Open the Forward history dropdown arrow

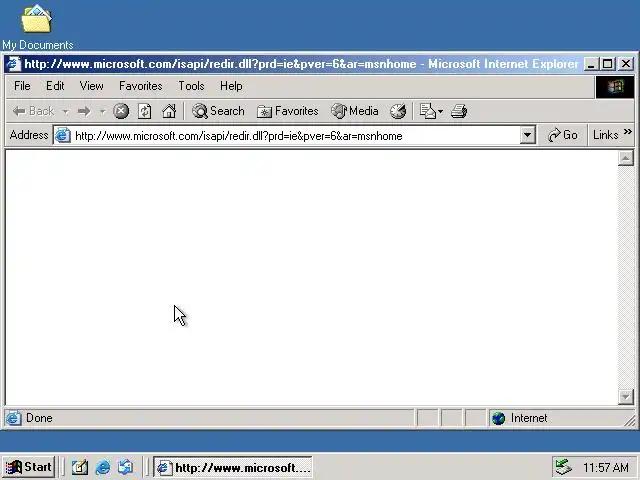[102, 111]
